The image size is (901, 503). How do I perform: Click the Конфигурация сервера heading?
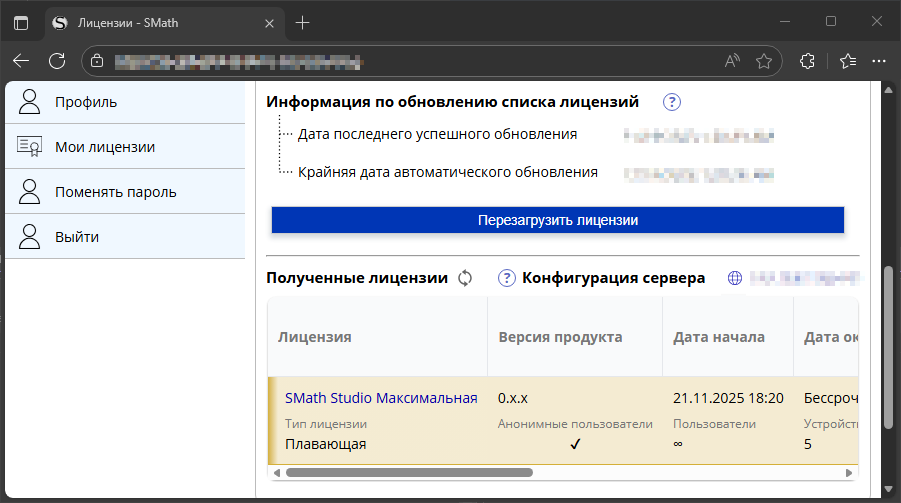[x=613, y=278]
